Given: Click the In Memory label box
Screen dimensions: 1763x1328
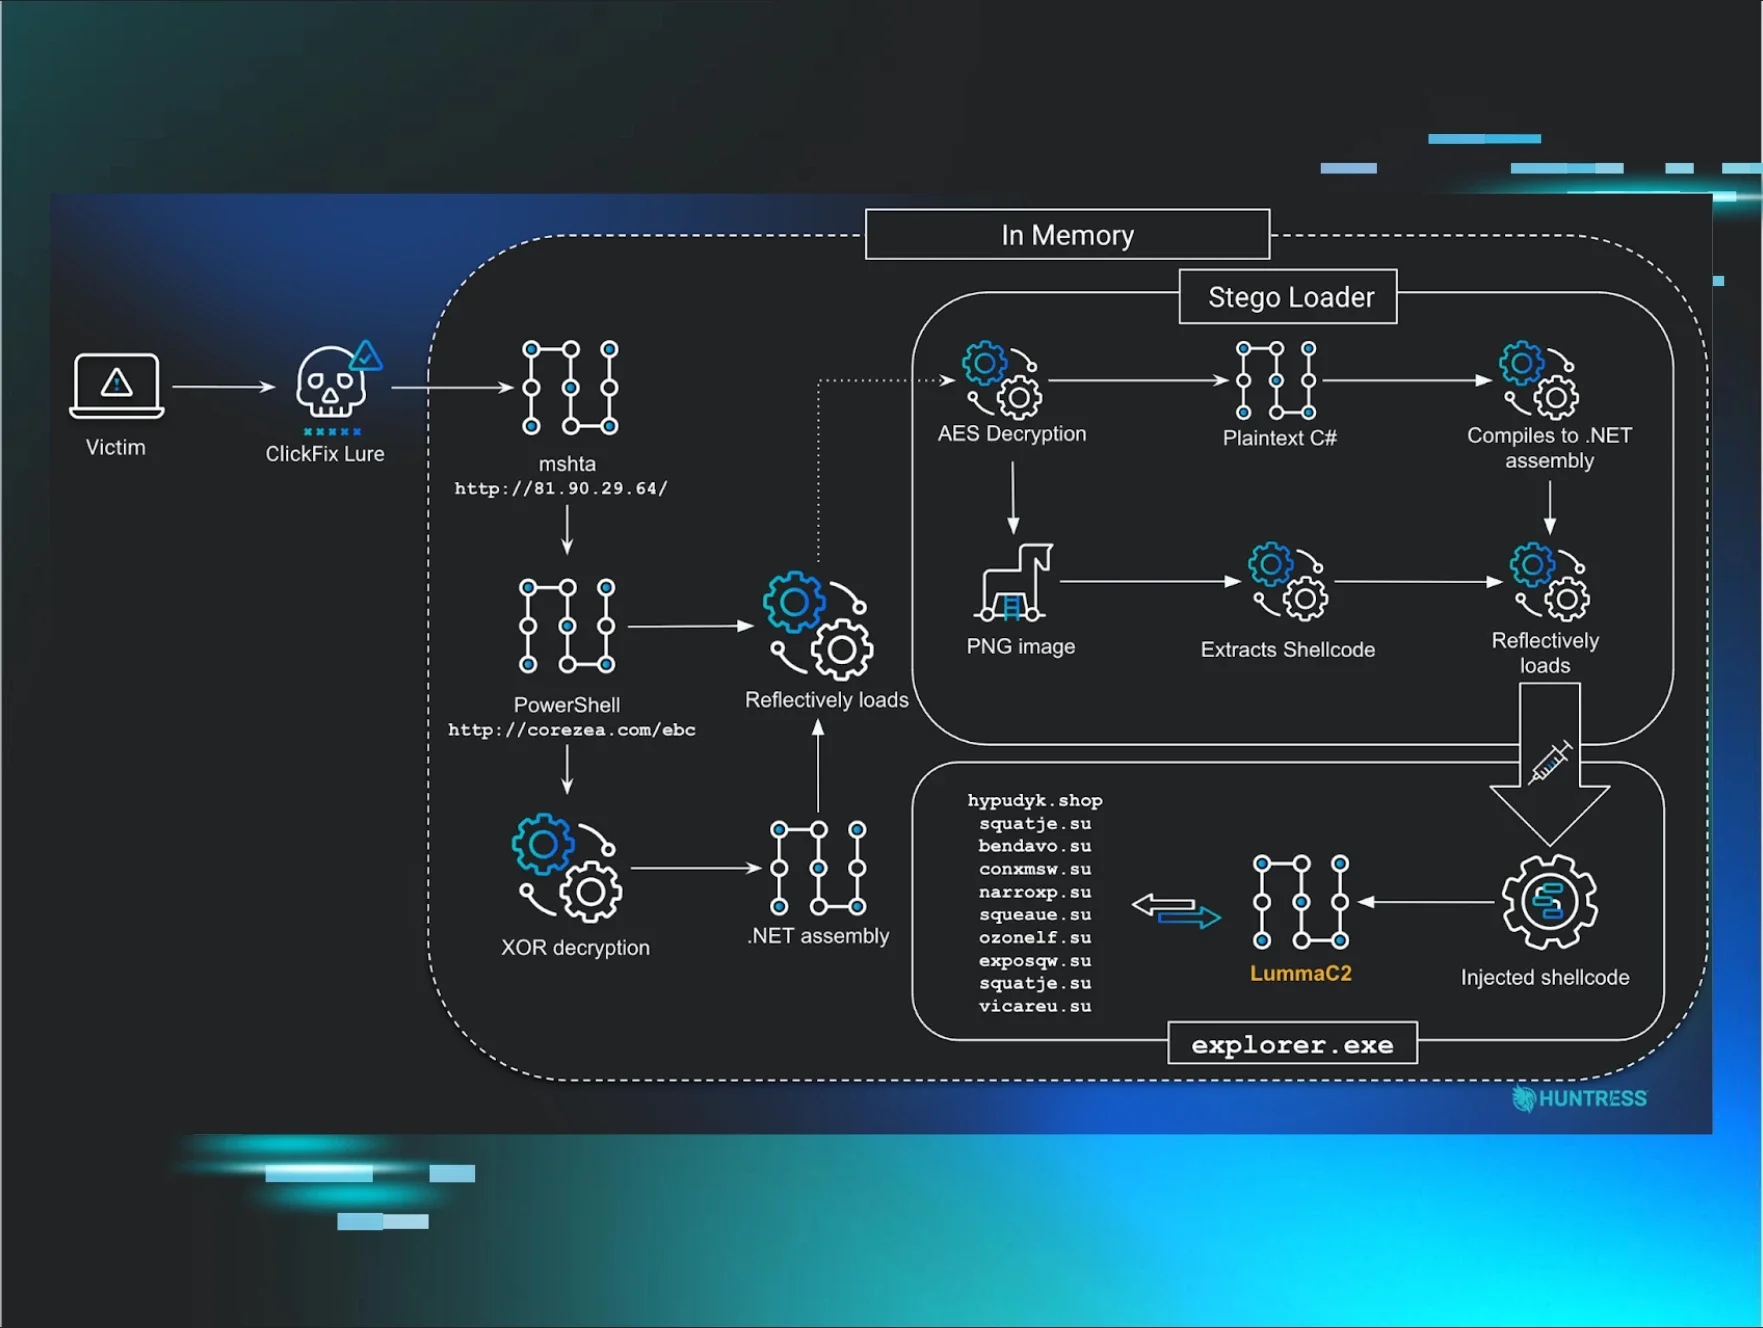Looking at the screenshot, I should (x=1067, y=235).
